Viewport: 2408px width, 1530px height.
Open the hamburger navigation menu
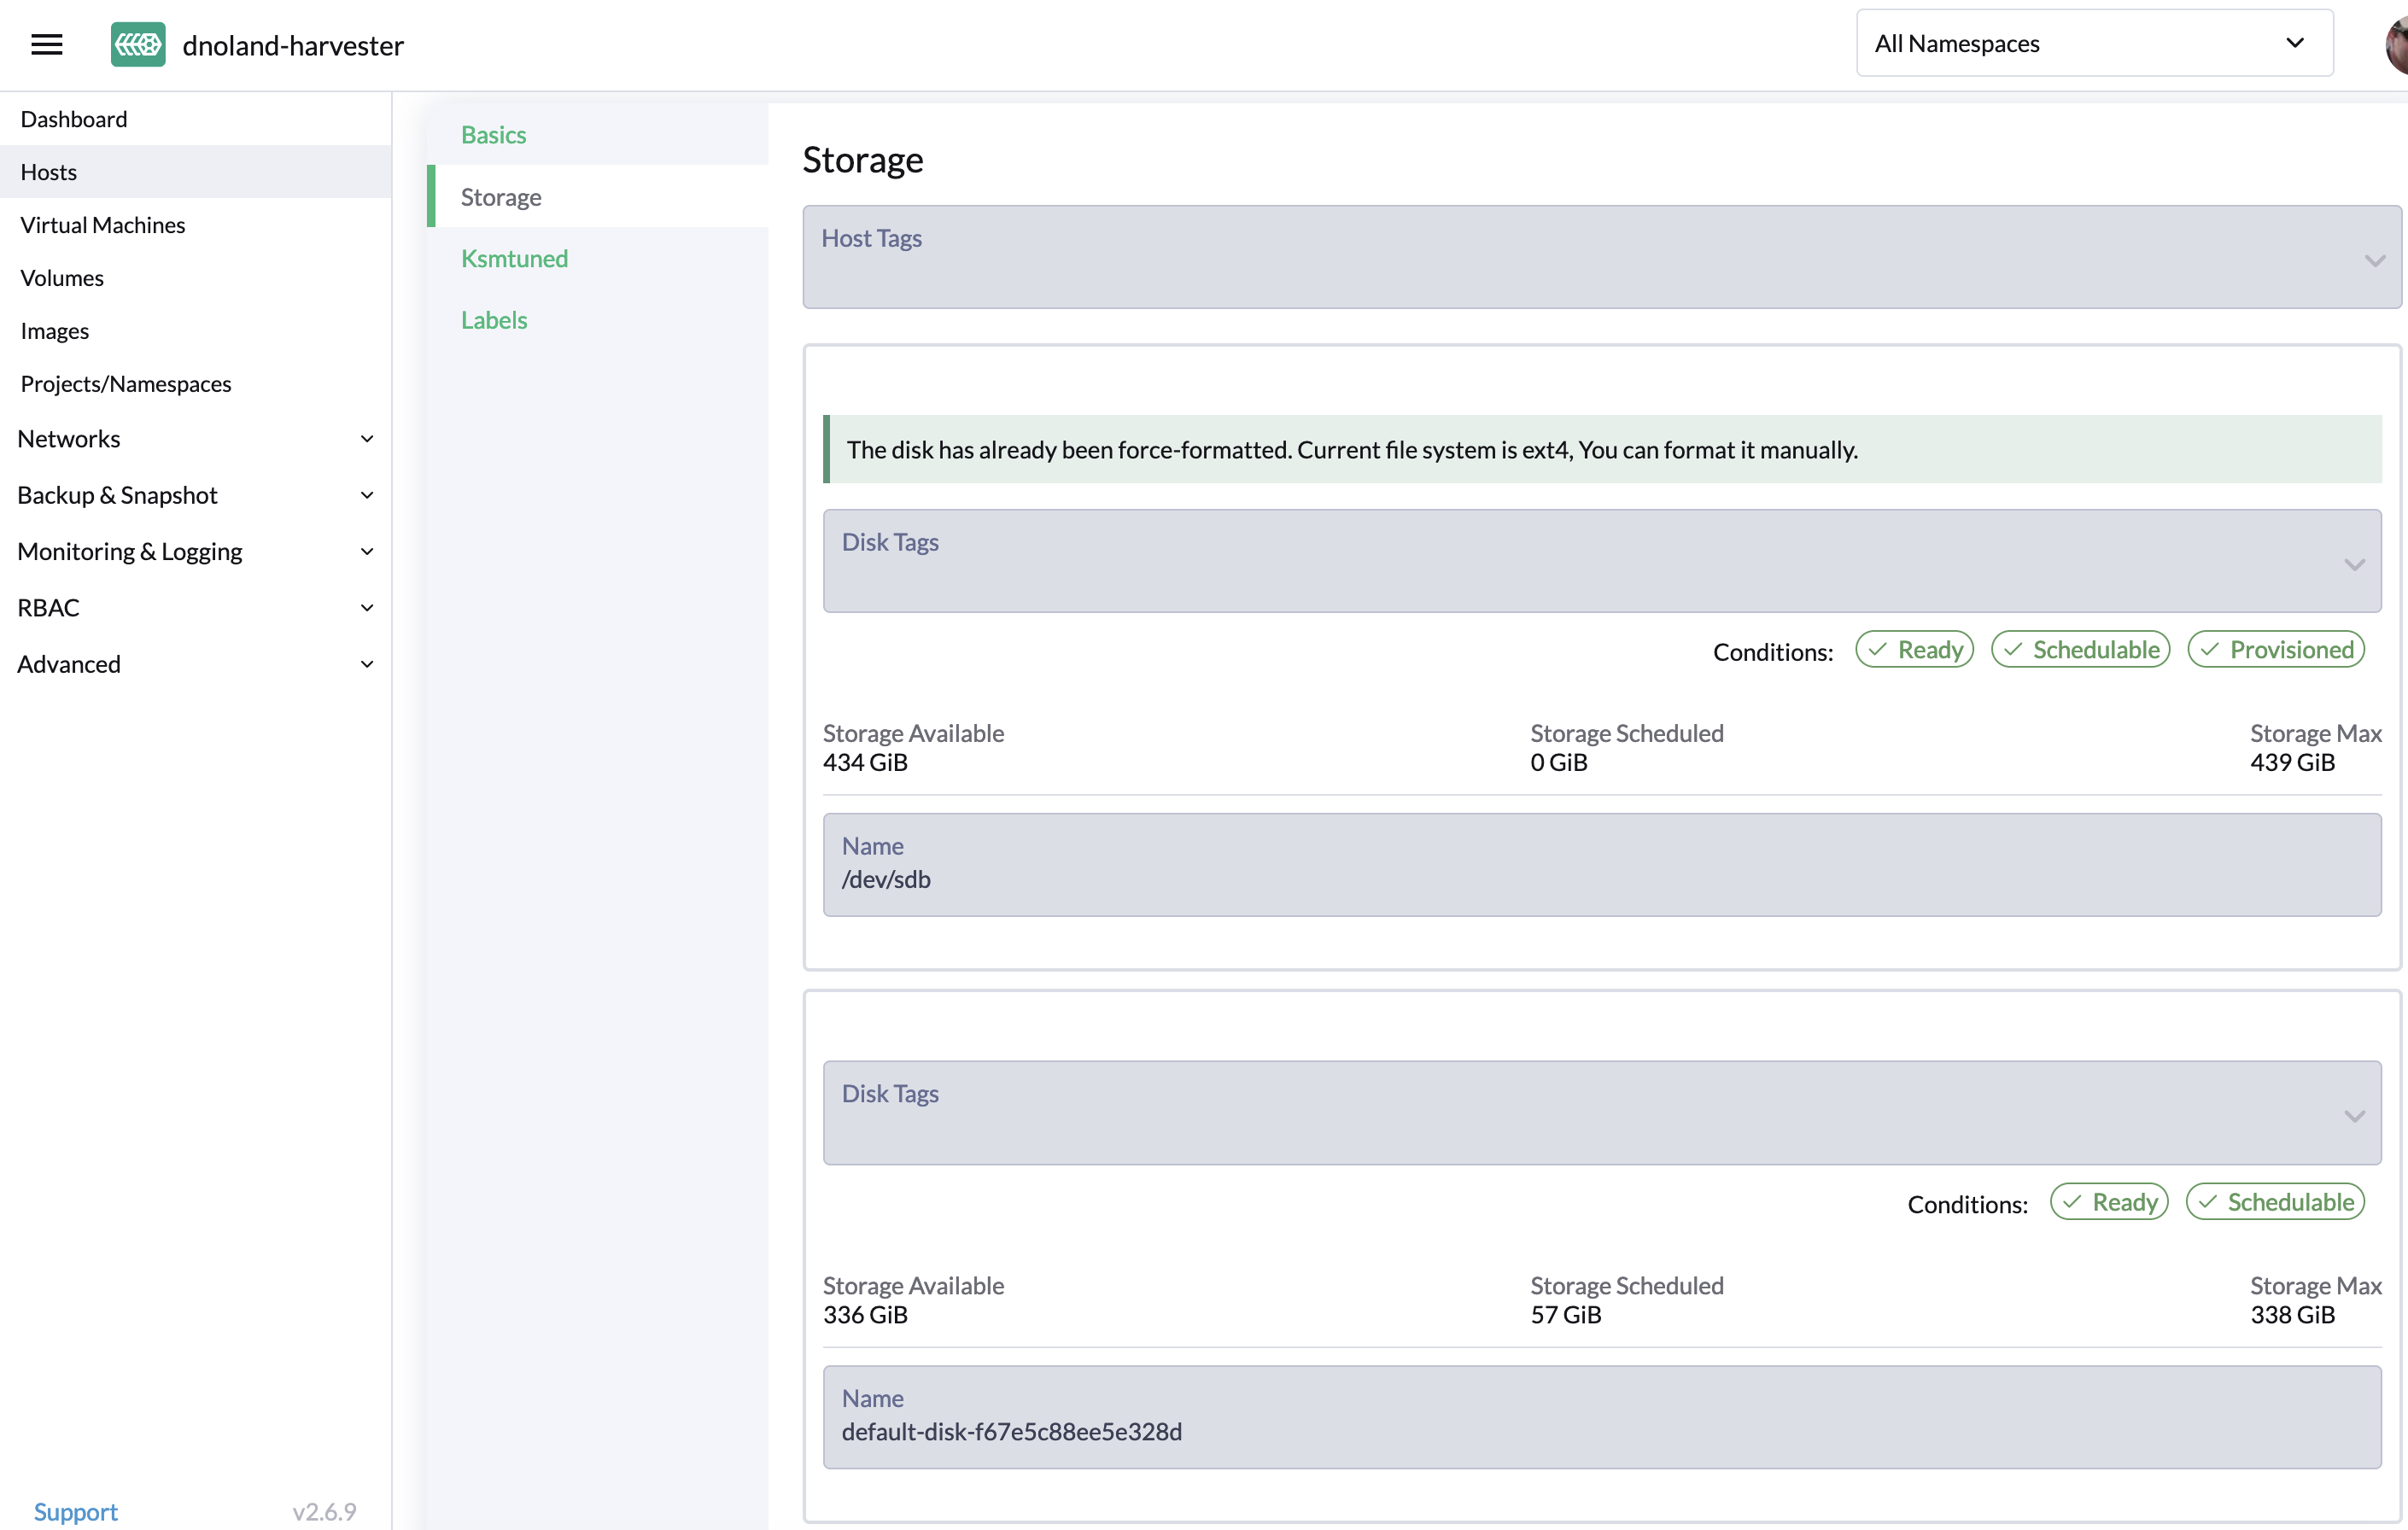46,44
